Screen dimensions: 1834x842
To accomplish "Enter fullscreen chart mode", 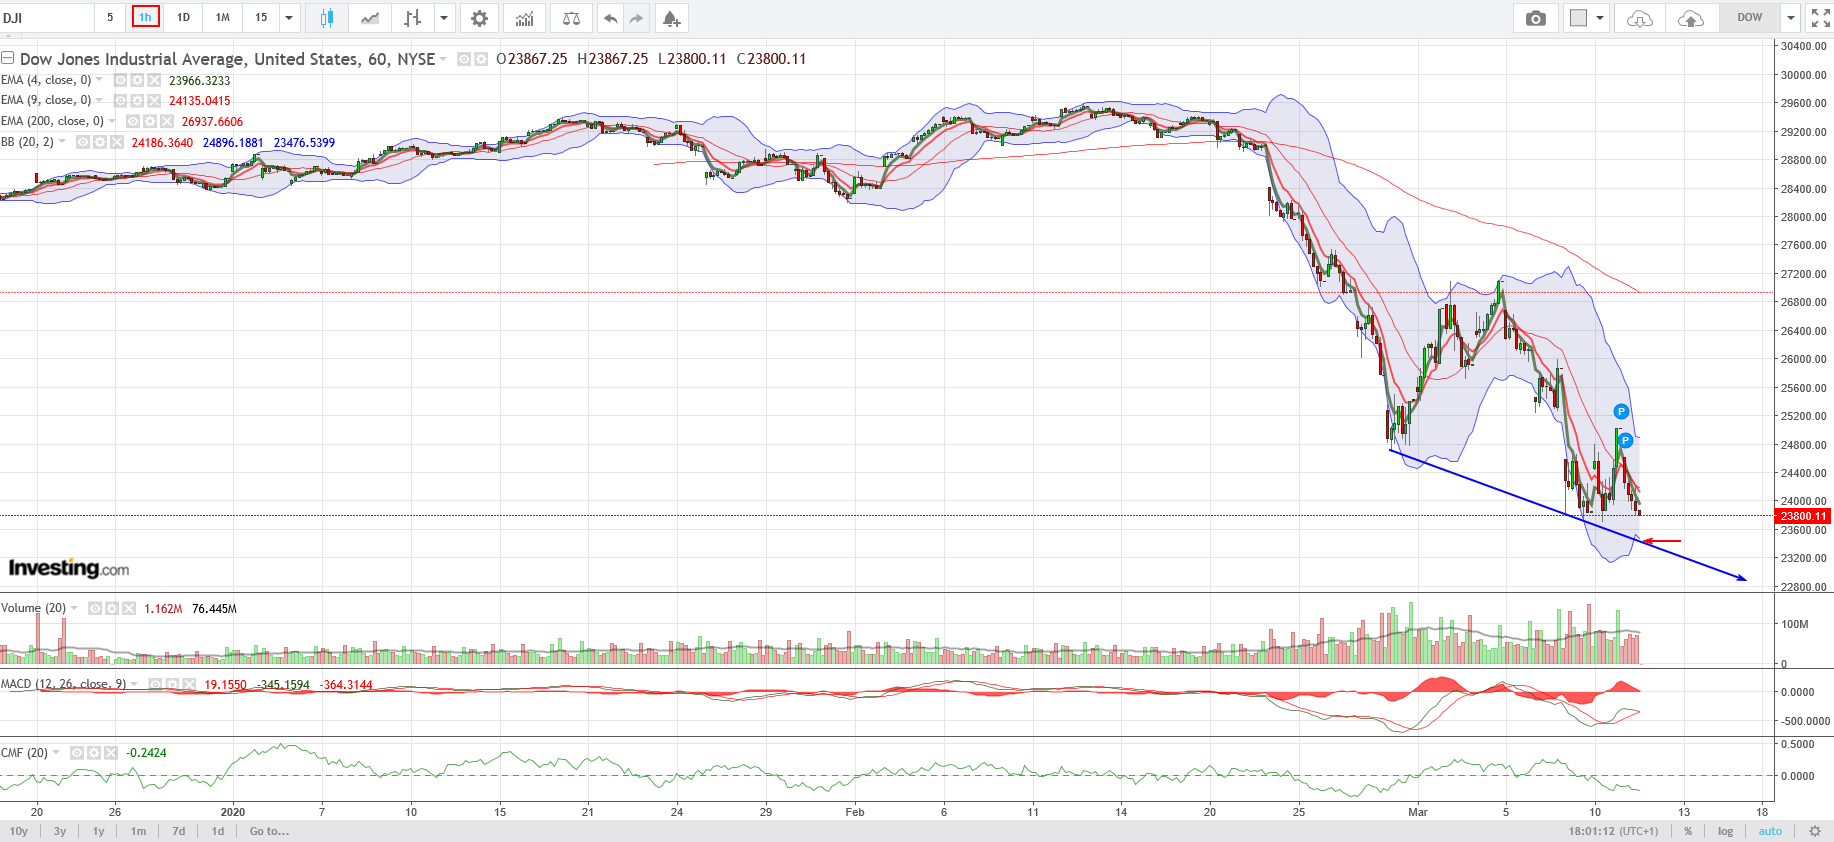I will [1820, 18].
